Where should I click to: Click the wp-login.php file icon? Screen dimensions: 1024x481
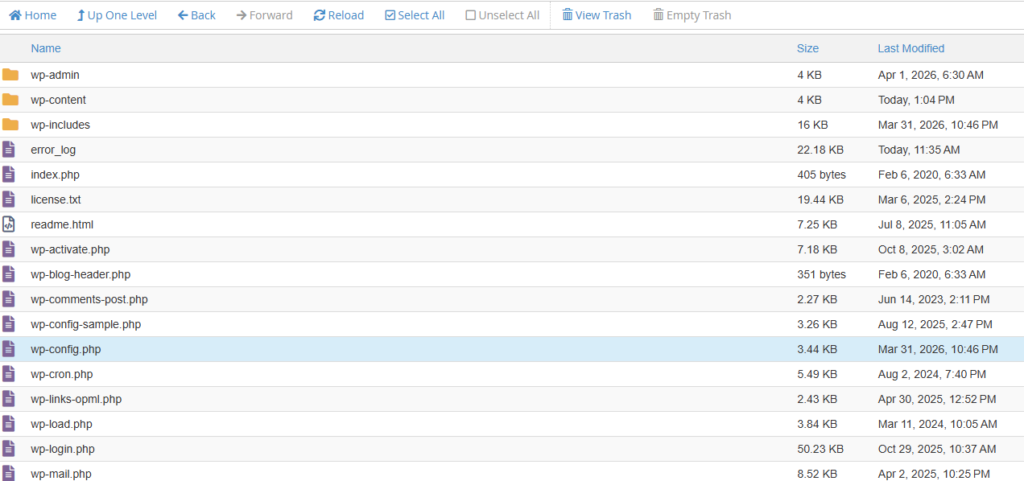(x=8, y=449)
